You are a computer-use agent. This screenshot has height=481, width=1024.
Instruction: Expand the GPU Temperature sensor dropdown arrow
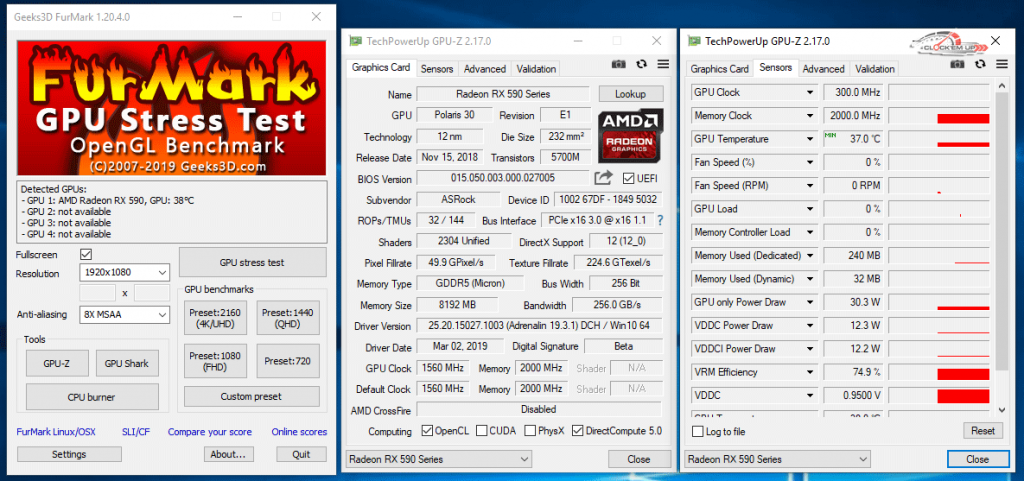point(810,139)
